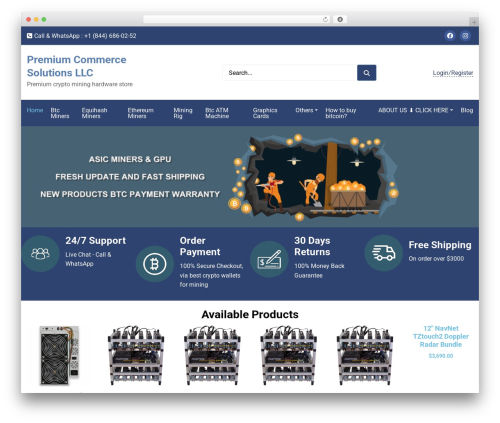Open 12" NavNet TZtouch2 Doppler Radar Bundle
The height and width of the screenshot is (423, 500).
pyautogui.click(x=441, y=336)
